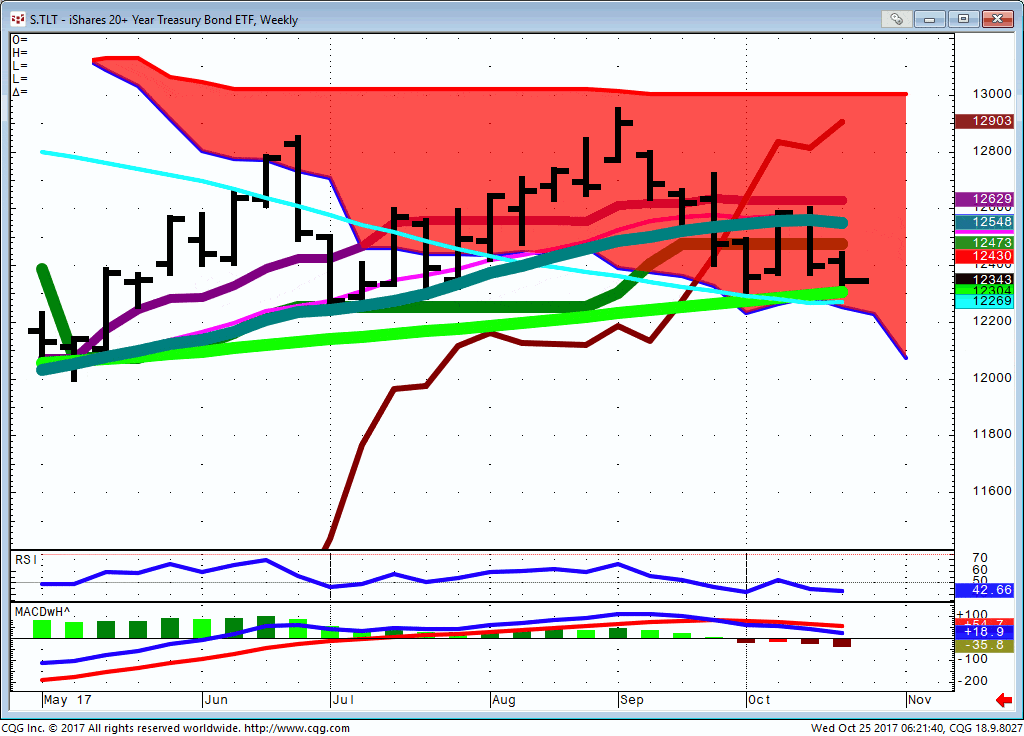
Task: Click the O= open value field
Action: [x=20, y=40]
